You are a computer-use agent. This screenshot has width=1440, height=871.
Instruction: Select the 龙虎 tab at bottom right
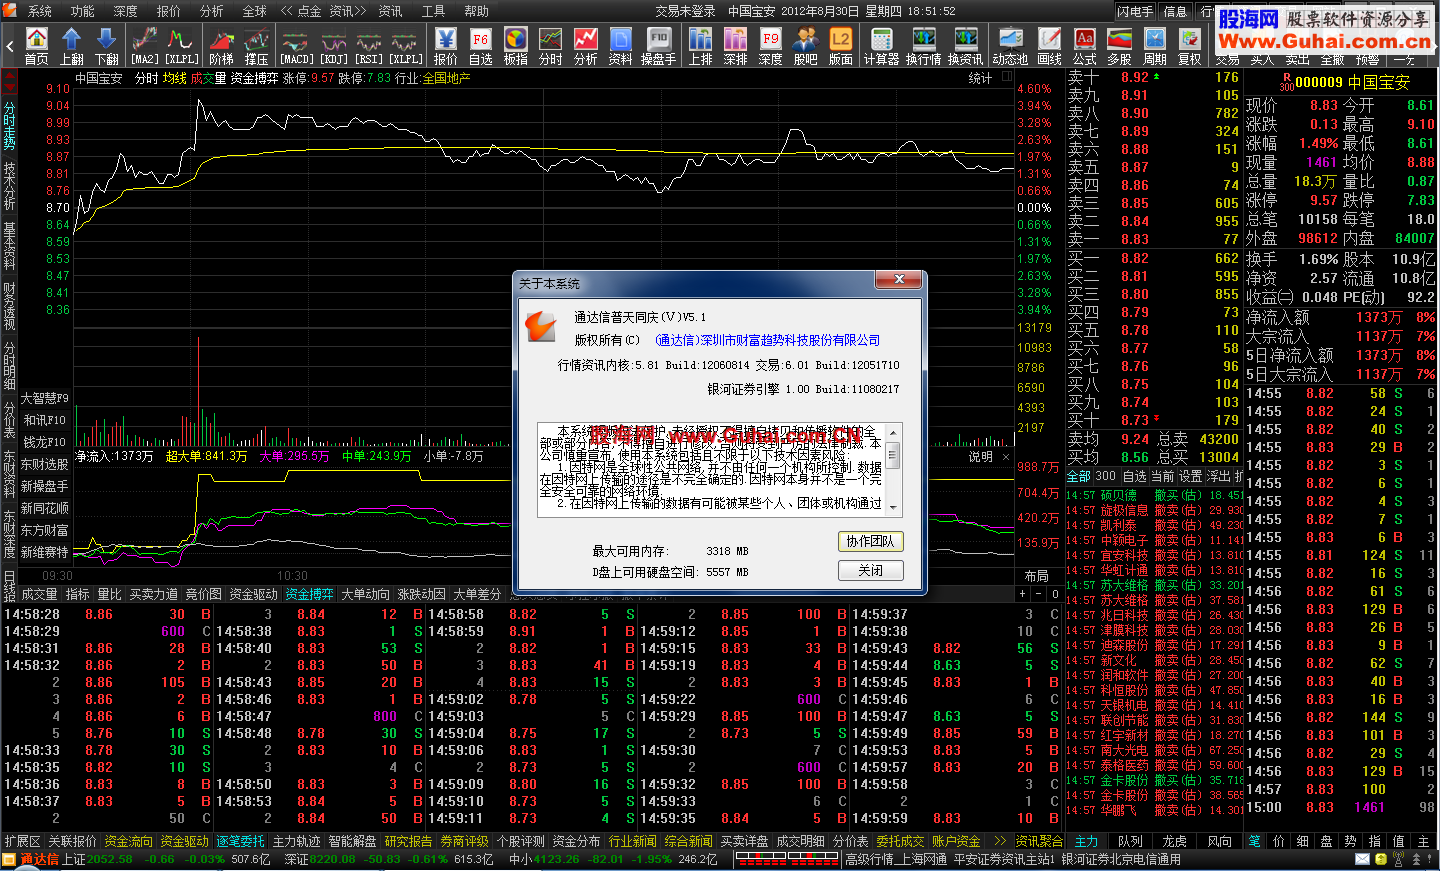1175,841
